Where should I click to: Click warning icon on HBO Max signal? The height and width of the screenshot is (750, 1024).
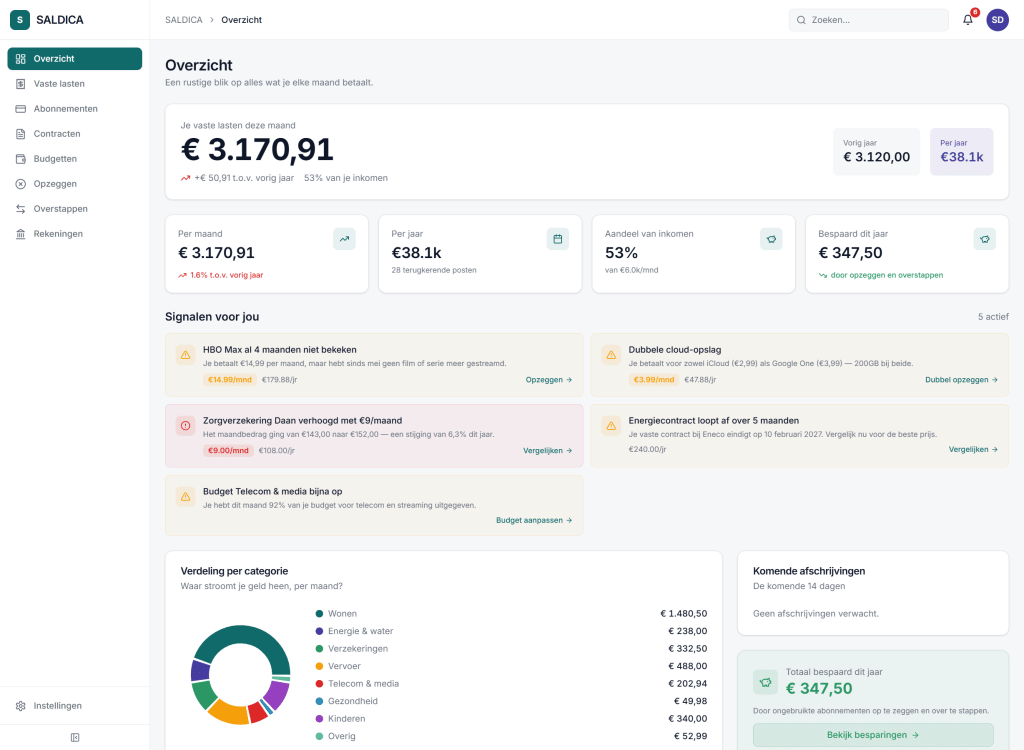[x=185, y=355]
